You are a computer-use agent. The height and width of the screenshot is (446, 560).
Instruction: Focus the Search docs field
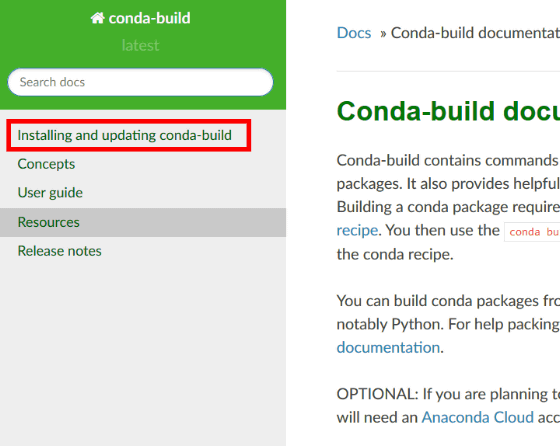[x=140, y=82]
